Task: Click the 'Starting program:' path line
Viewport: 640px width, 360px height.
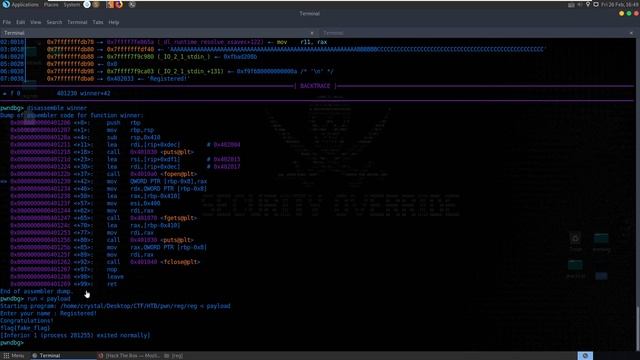Action: click(x=115, y=306)
